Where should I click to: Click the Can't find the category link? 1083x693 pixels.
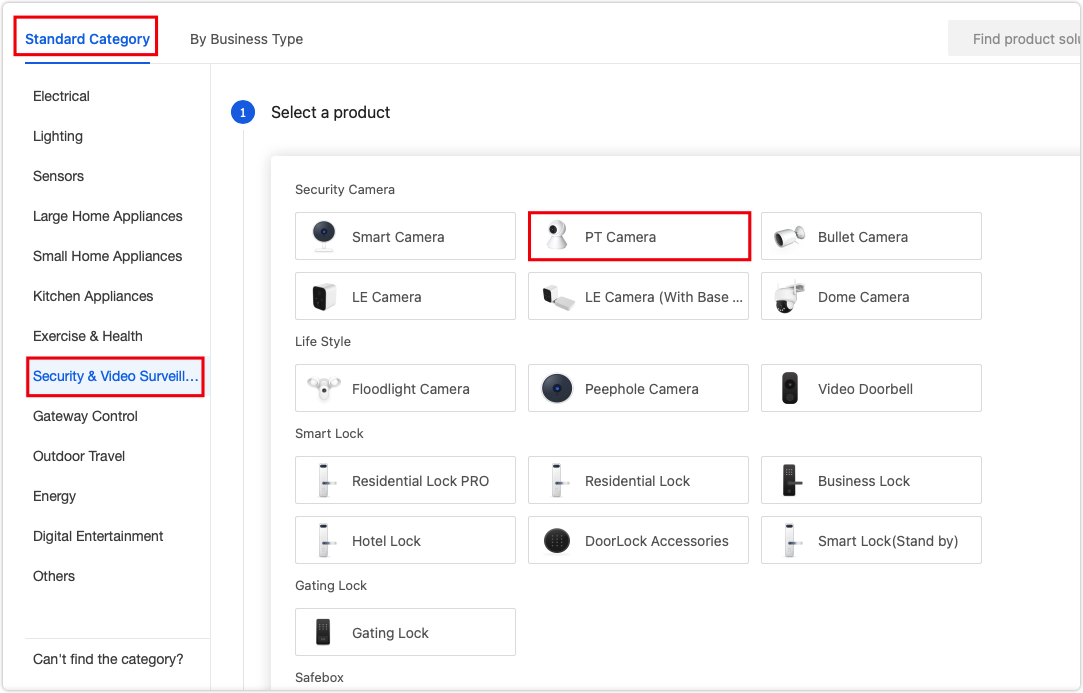[x=106, y=659]
